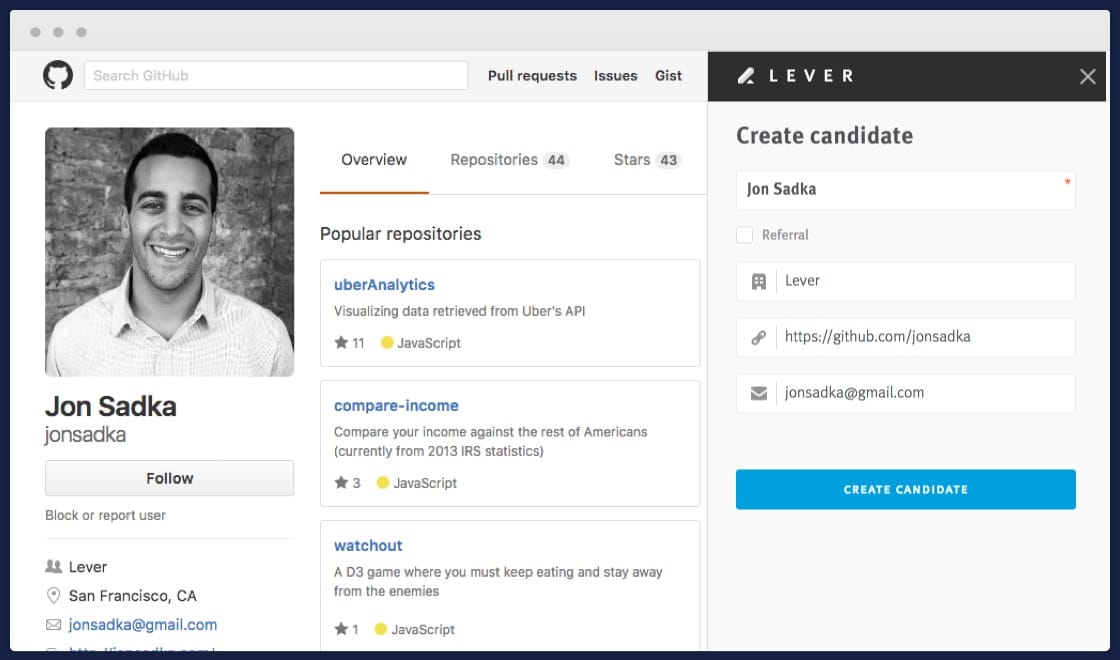Click the 43 count badge on Stars
This screenshot has height=660, width=1120.
668,160
